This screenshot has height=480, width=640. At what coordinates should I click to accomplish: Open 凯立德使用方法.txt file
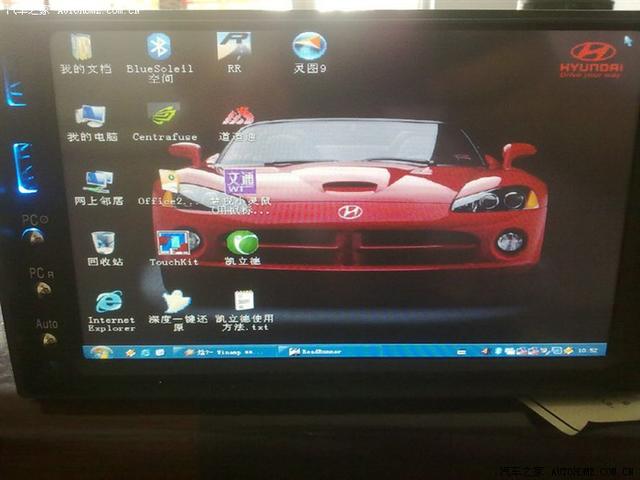(x=244, y=300)
